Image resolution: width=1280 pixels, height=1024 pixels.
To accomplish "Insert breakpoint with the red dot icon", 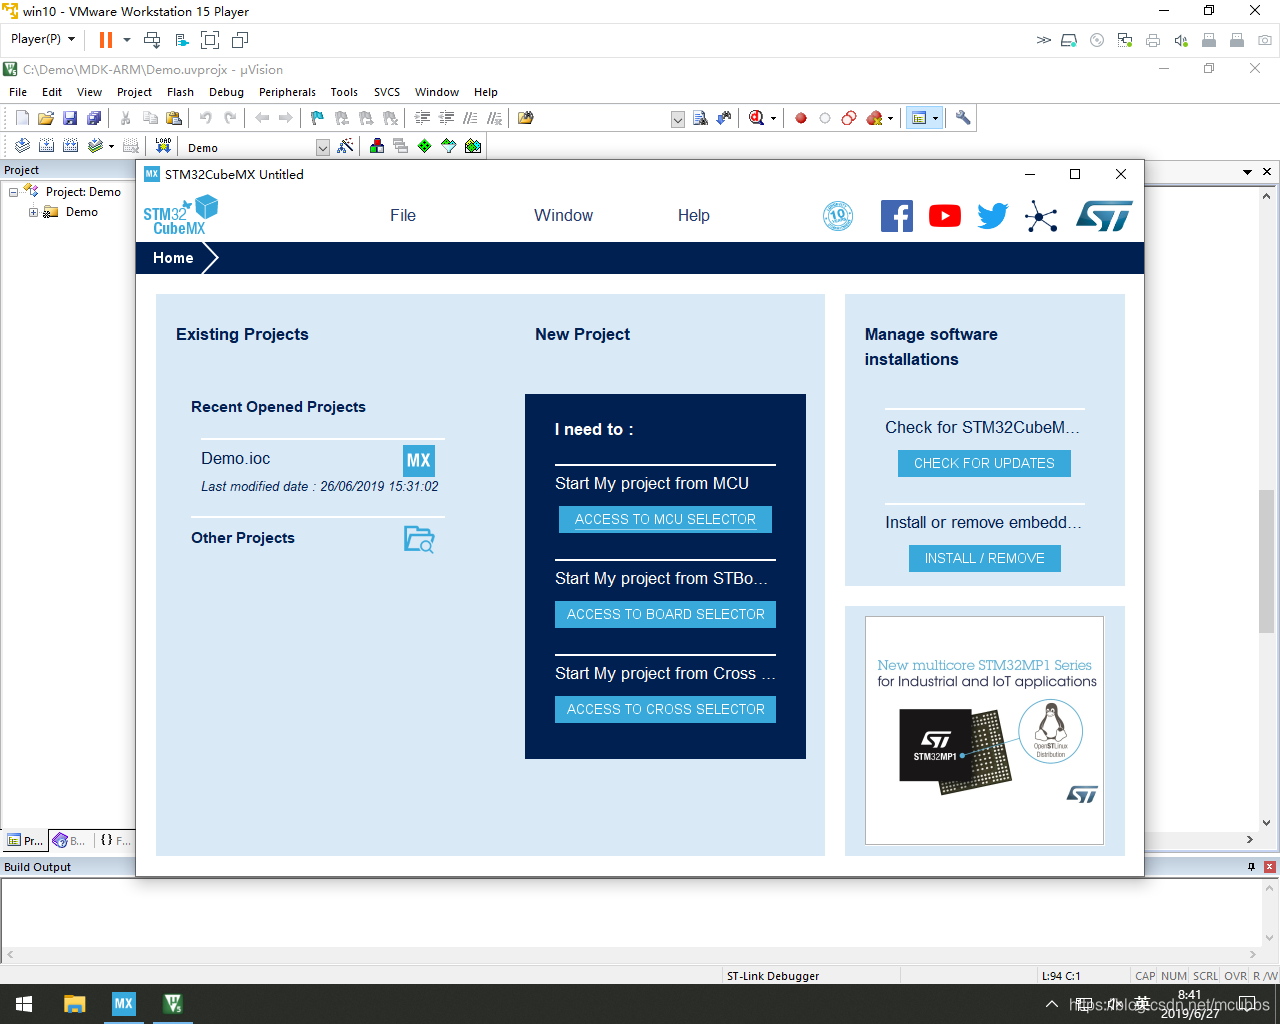I will (x=801, y=118).
